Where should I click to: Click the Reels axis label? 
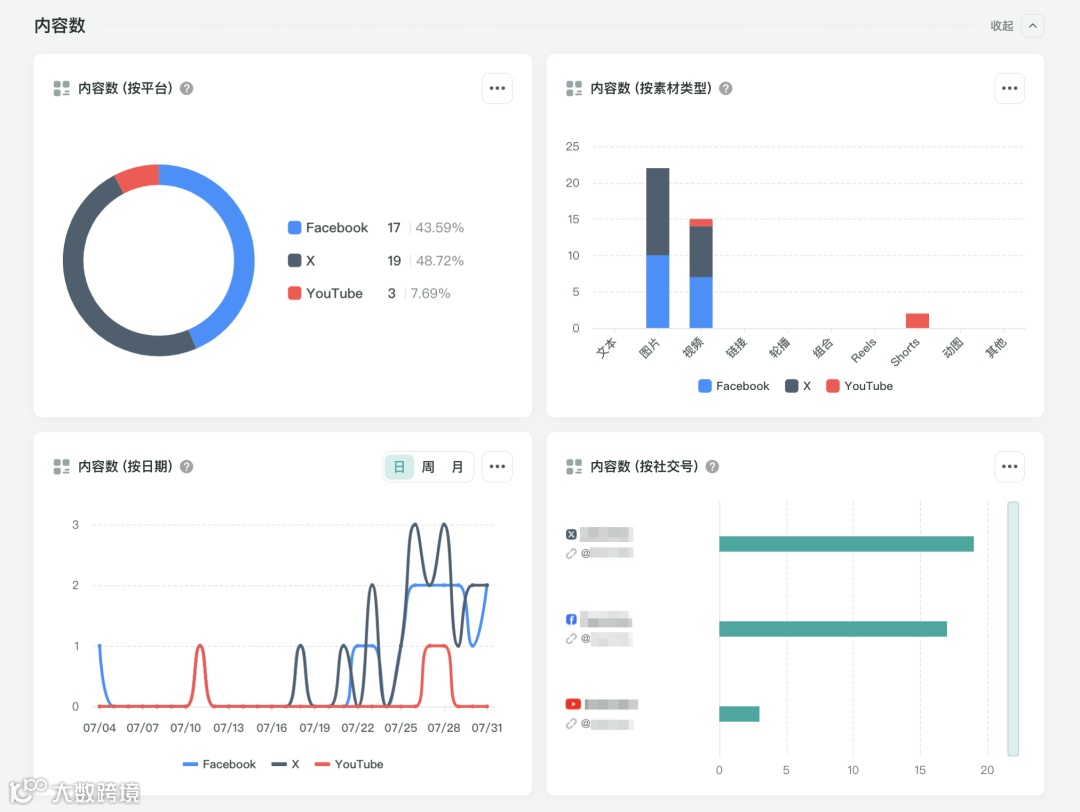pos(864,351)
